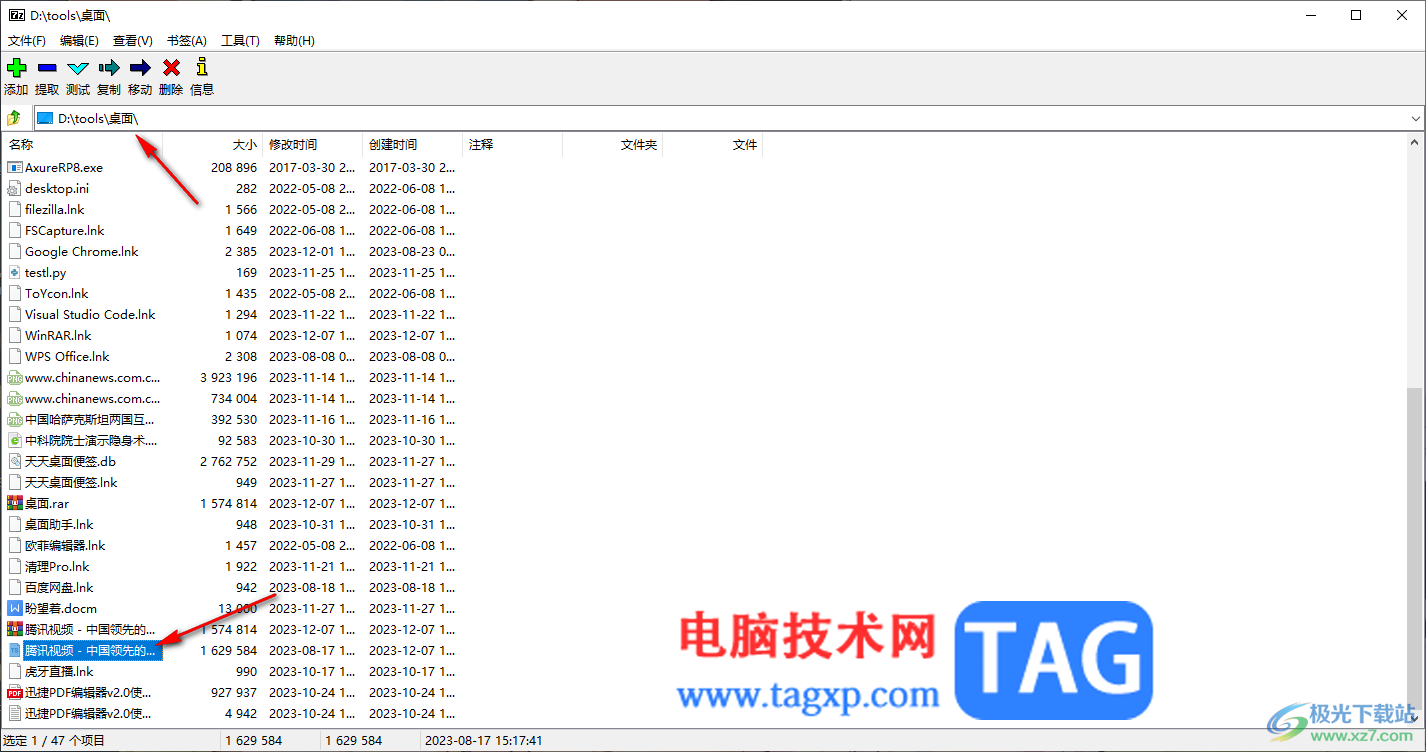Screen dimensions: 1426x752
Task: Select the 欧菲编辑器.lnk file name
Action: pyautogui.click(x=65, y=546)
